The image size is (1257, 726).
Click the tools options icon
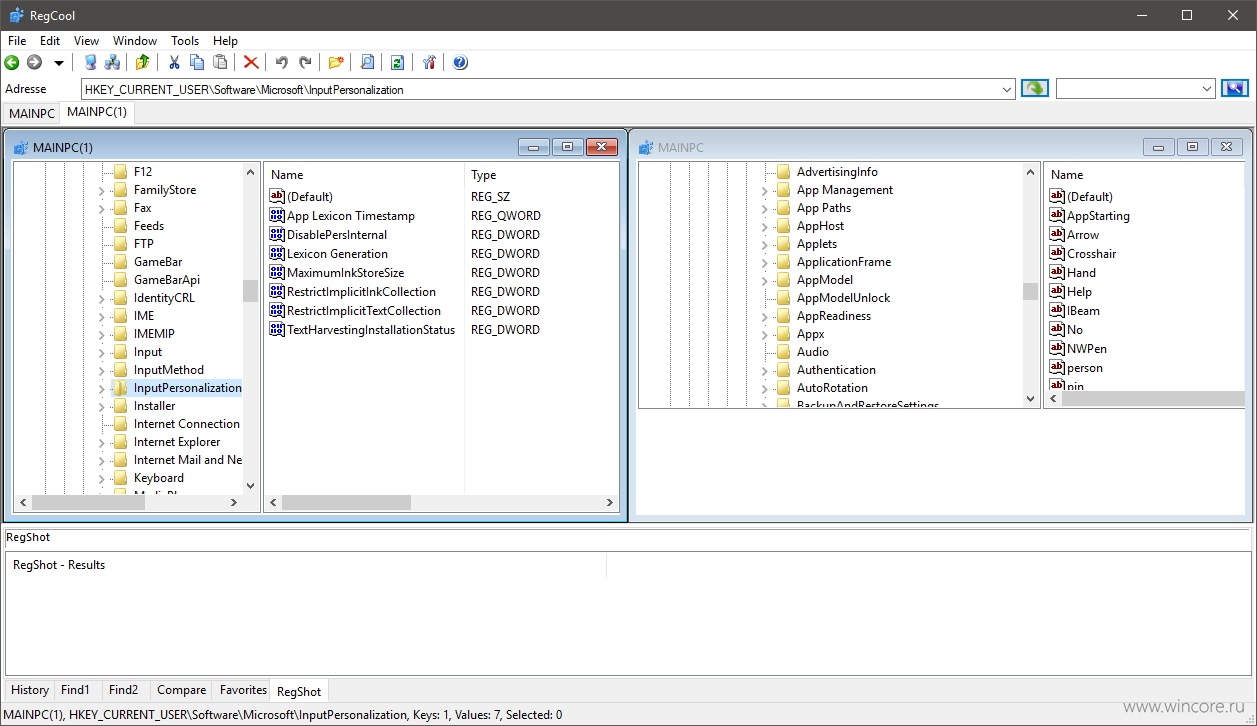pyautogui.click(x=429, y=63)
